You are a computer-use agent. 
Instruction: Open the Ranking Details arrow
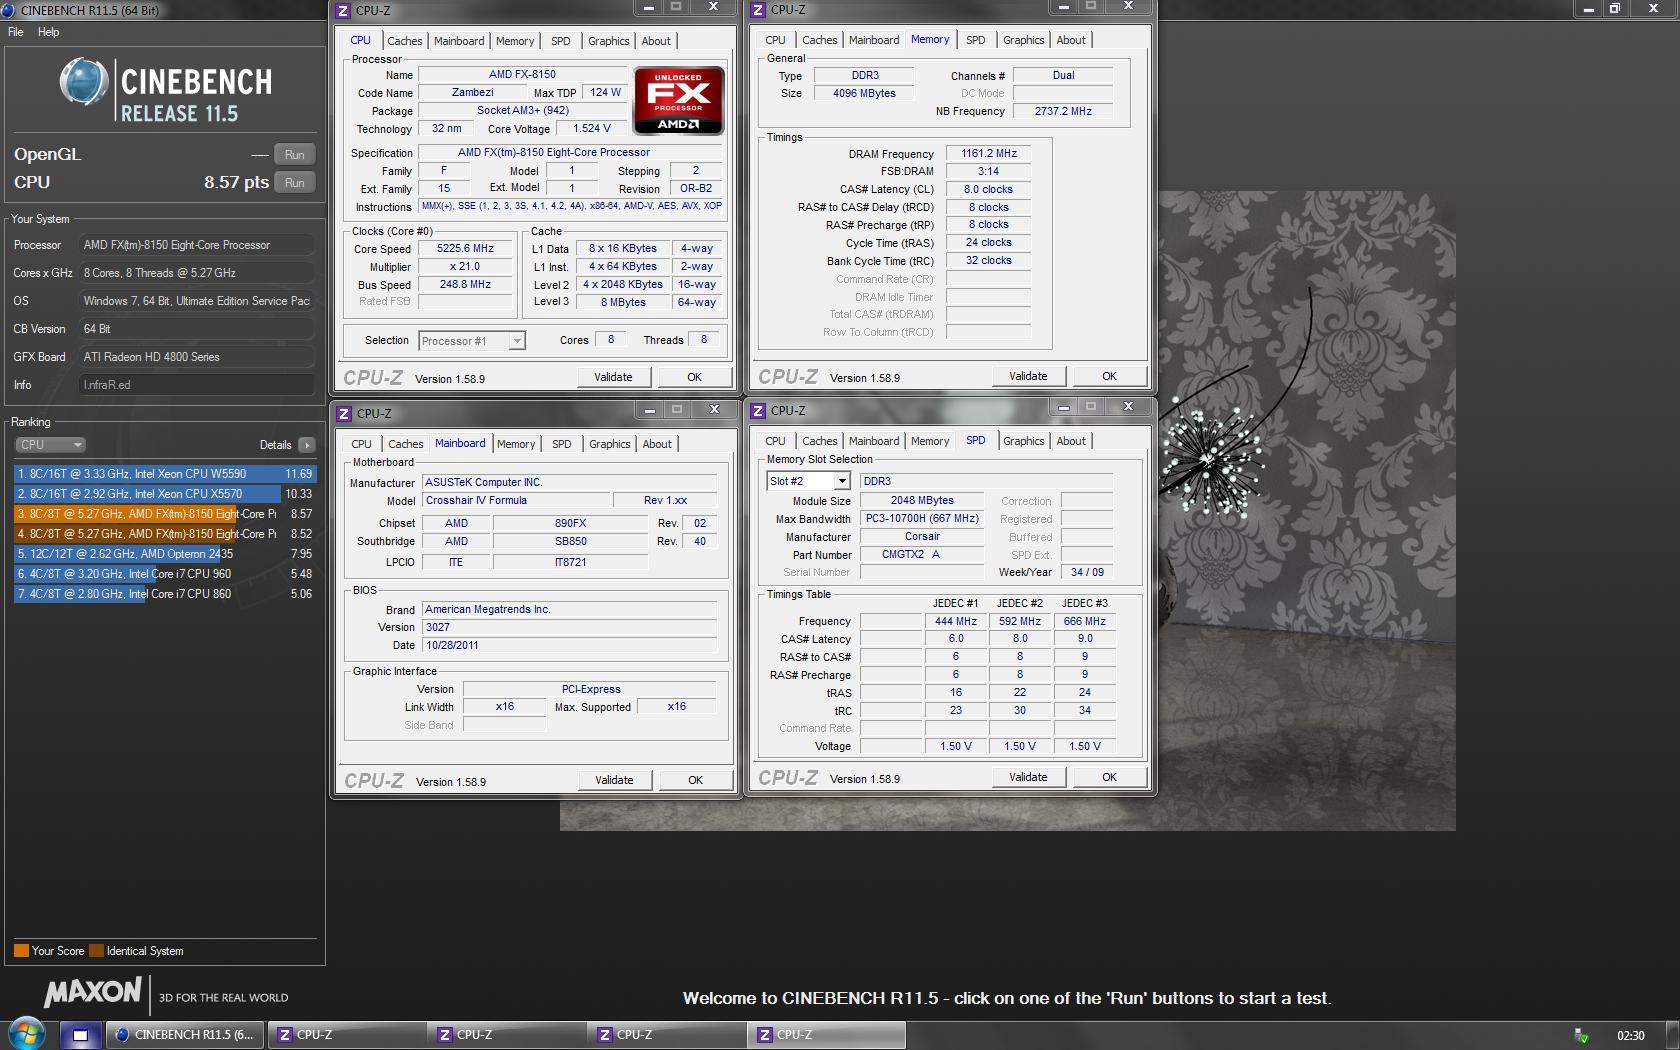tap(306, 445)
